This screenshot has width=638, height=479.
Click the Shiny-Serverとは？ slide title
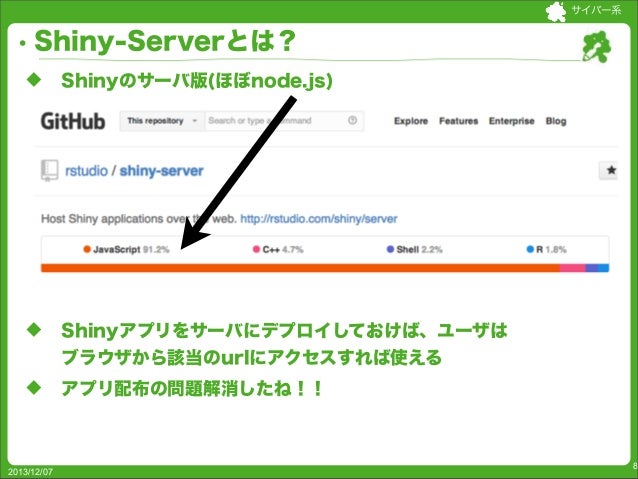tap(165, 41)
